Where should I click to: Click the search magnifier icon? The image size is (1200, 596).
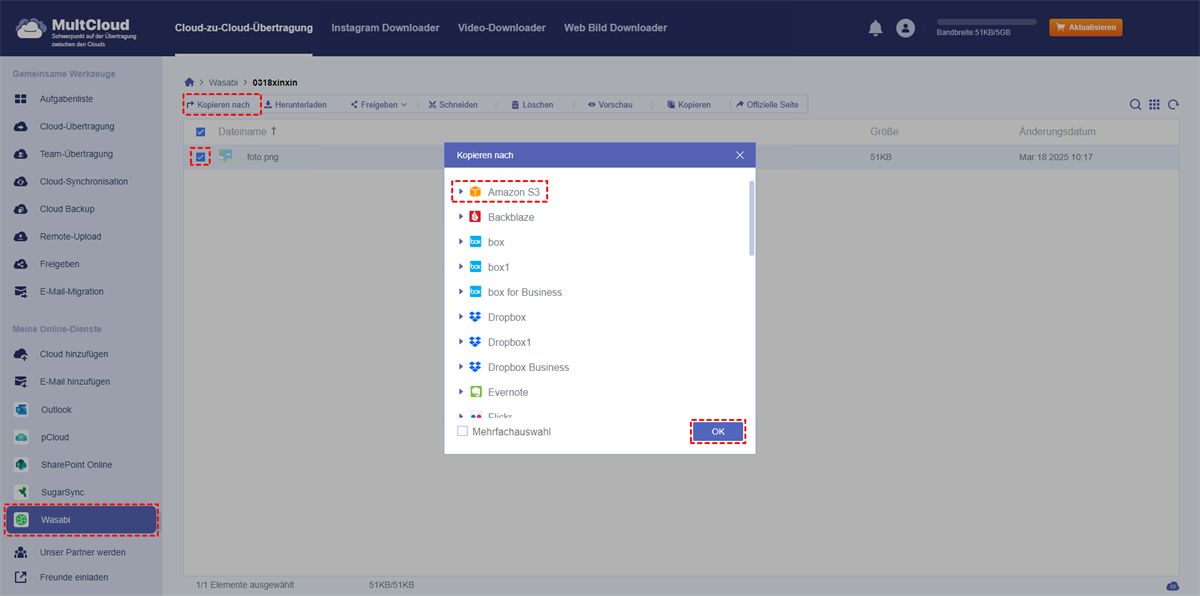(1136, 104)
